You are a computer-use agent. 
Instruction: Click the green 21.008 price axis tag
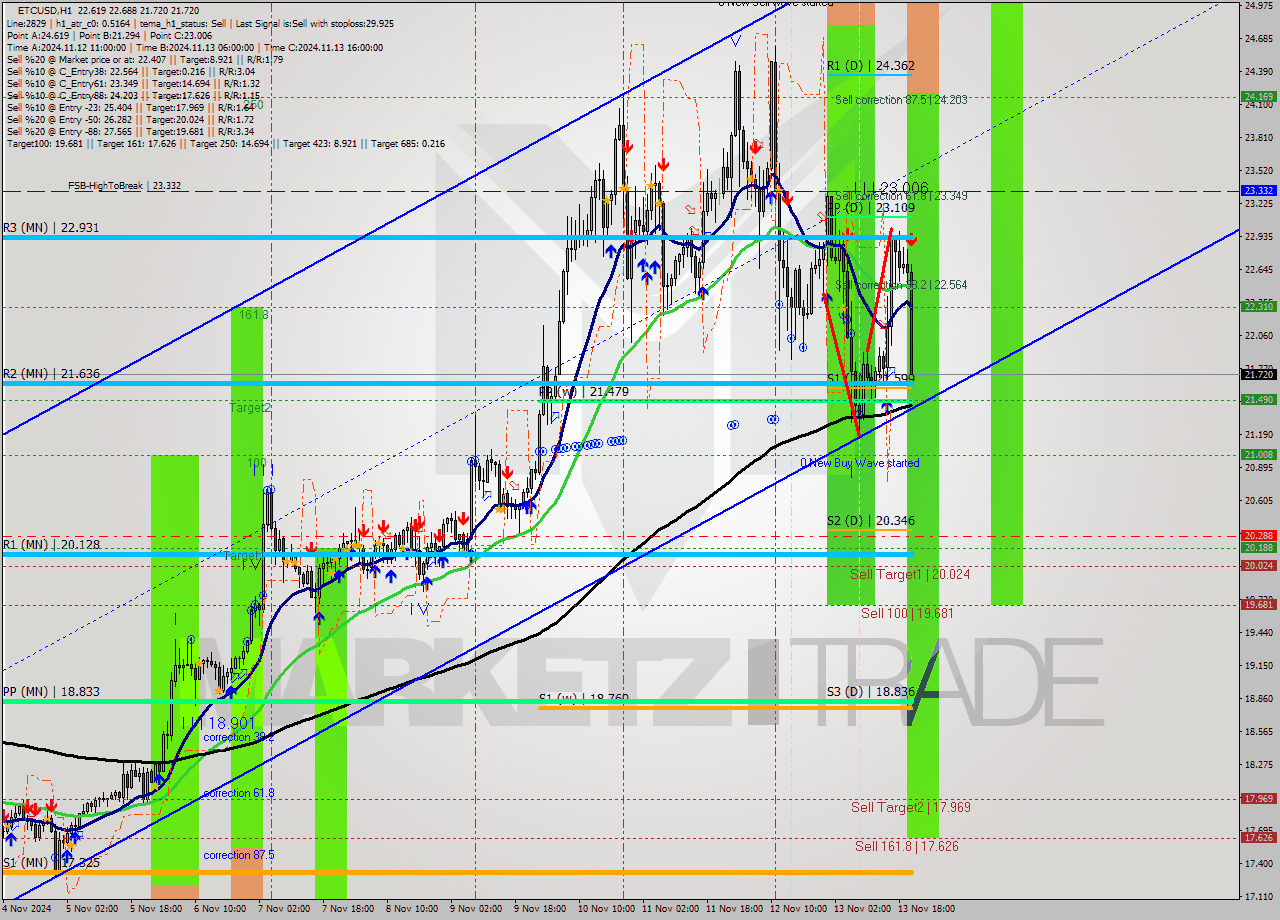[1258, 454]
